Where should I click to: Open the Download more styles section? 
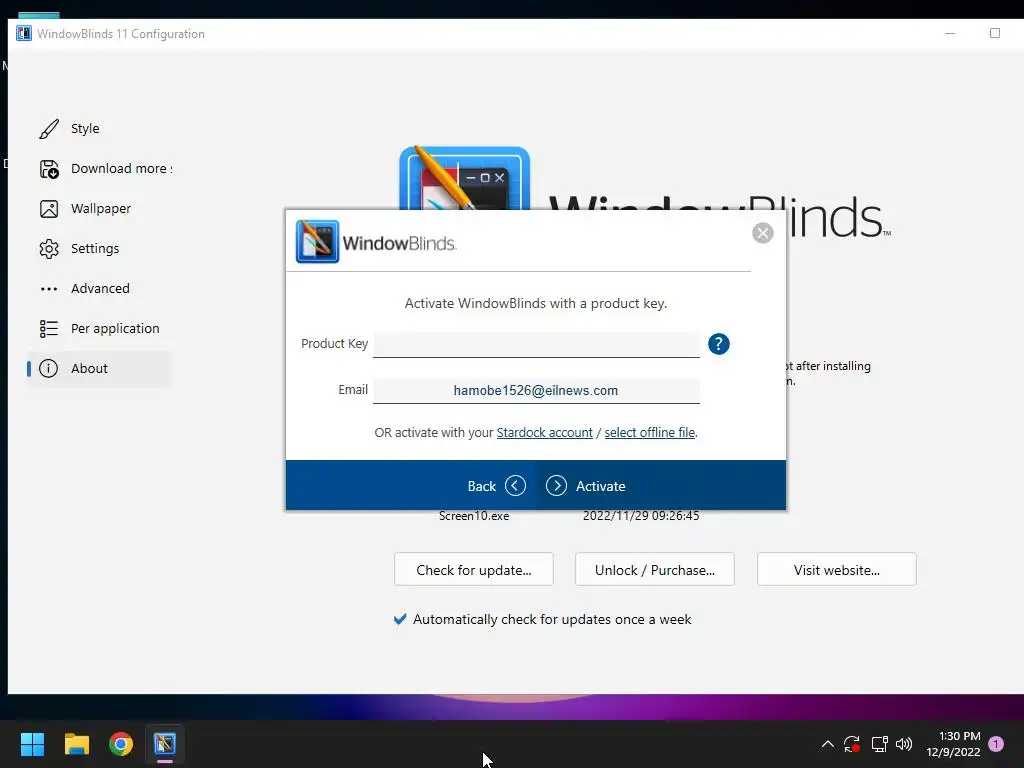tap(121, 168)
